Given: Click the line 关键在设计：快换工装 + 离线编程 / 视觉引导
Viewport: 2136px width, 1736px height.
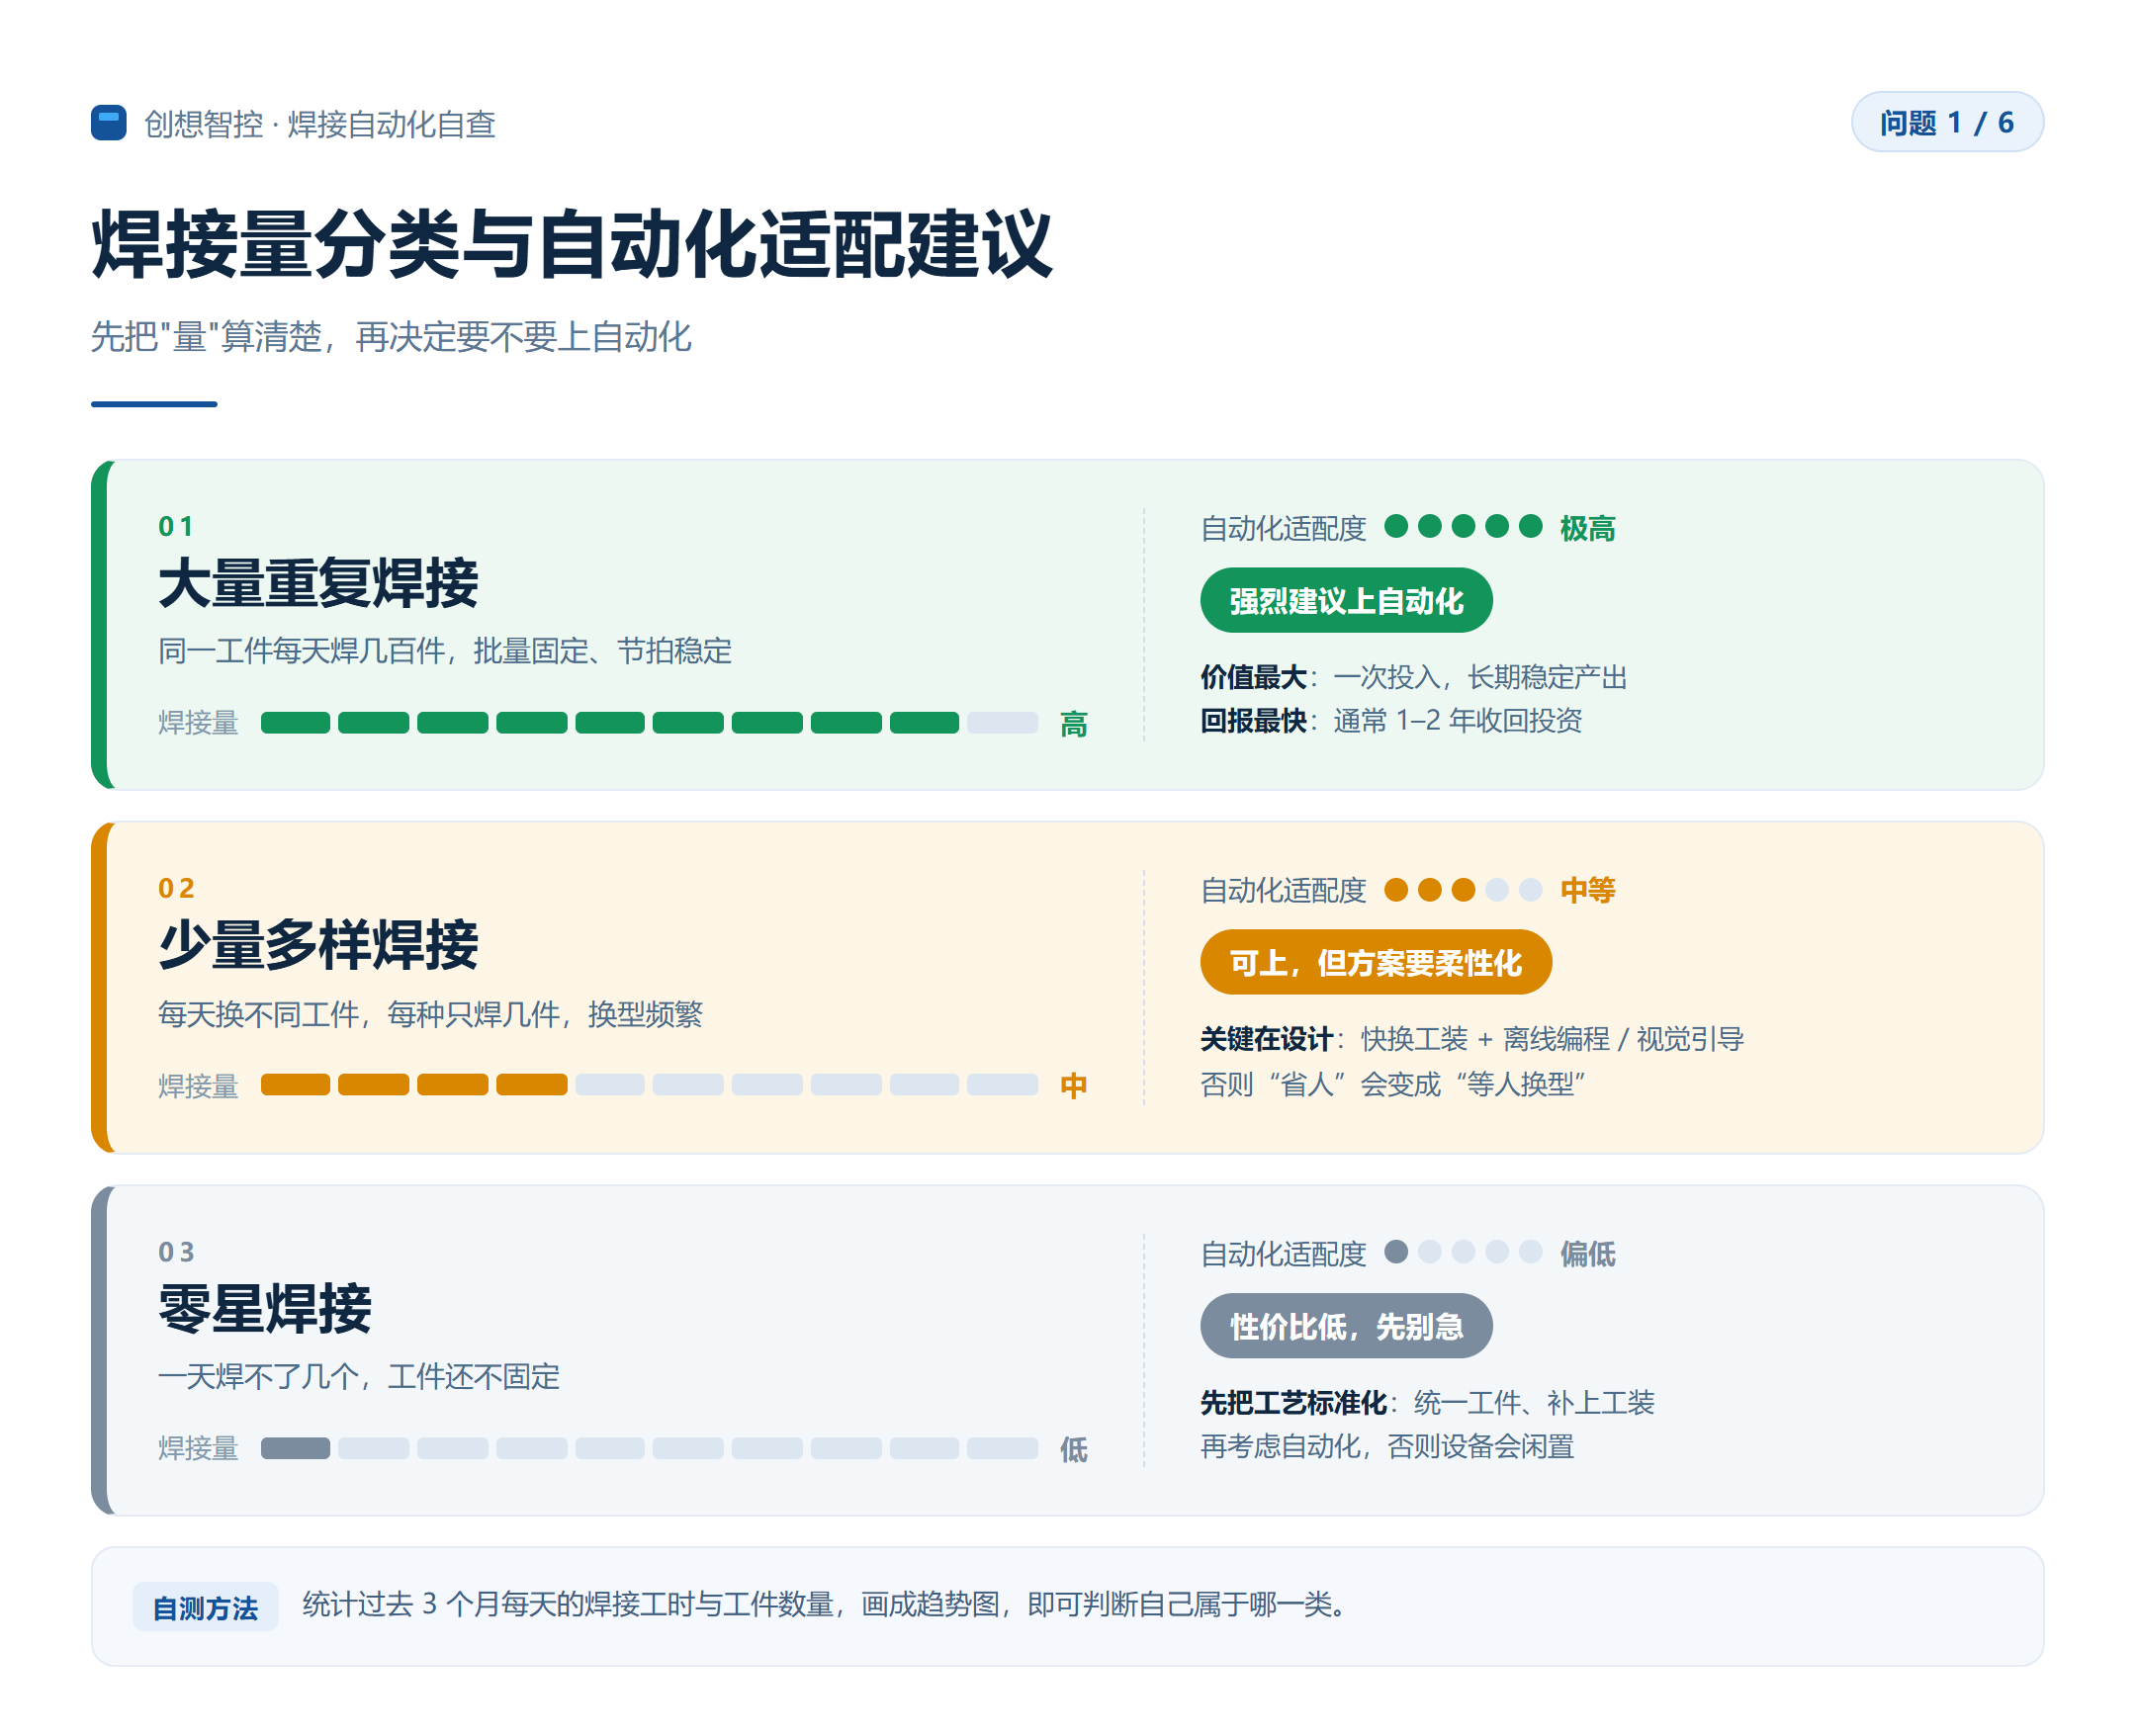Looking at the screenshot, I should coord(1472,1039).
